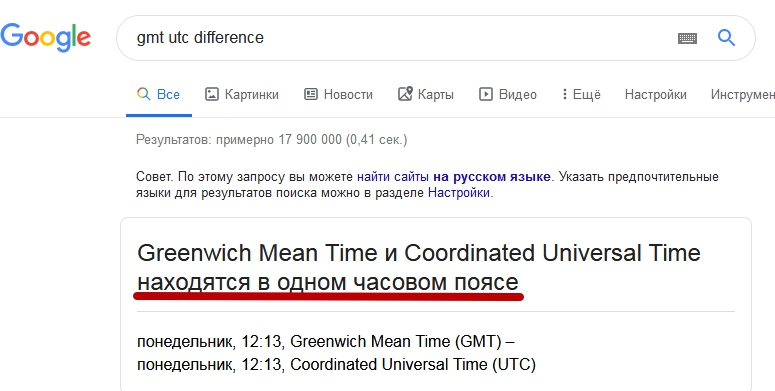Click the three-dot Ещё icon
The width and height of the screenshot is (775, 391).
pos(564,94)
